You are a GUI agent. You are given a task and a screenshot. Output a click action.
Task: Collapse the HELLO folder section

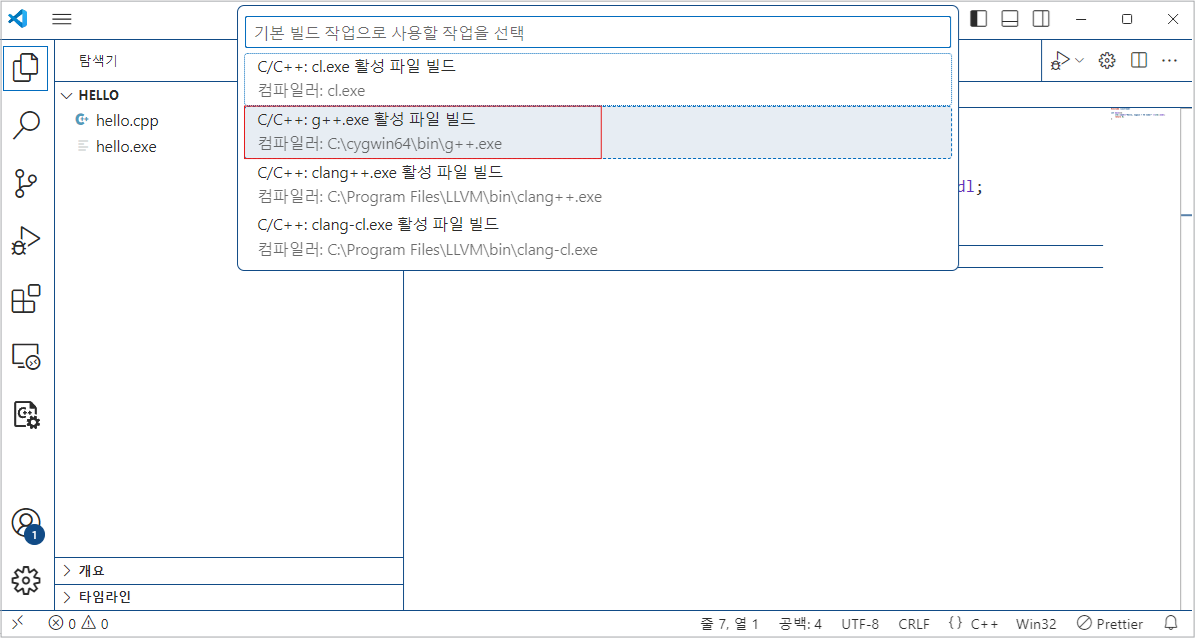click(x=229, y=95)
